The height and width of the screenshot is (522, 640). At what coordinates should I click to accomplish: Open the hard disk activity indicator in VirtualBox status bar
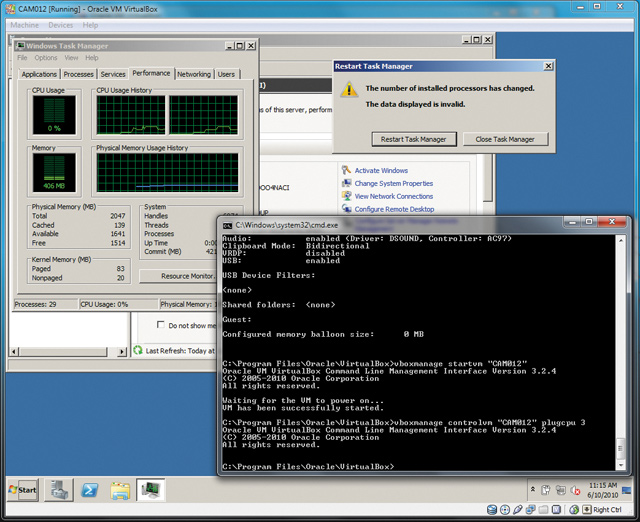[x=492, y=509]
